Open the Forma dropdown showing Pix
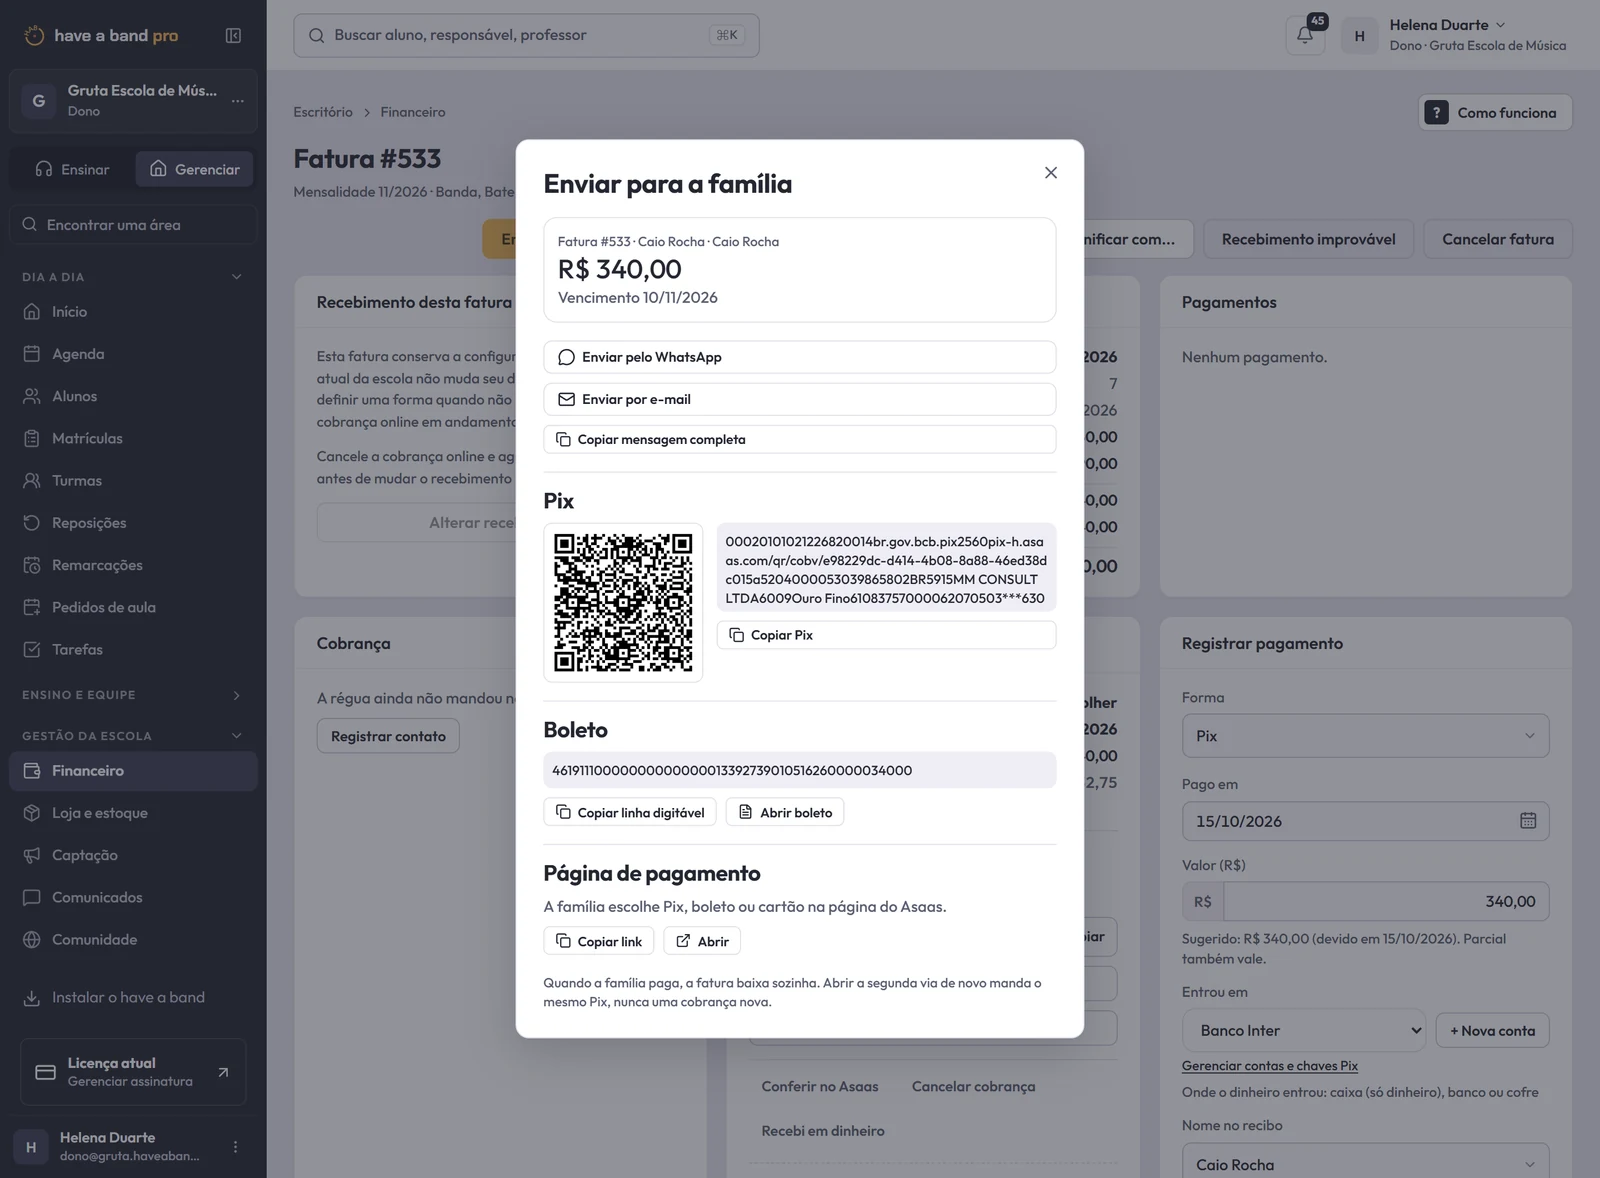 tap(1365, 736)
